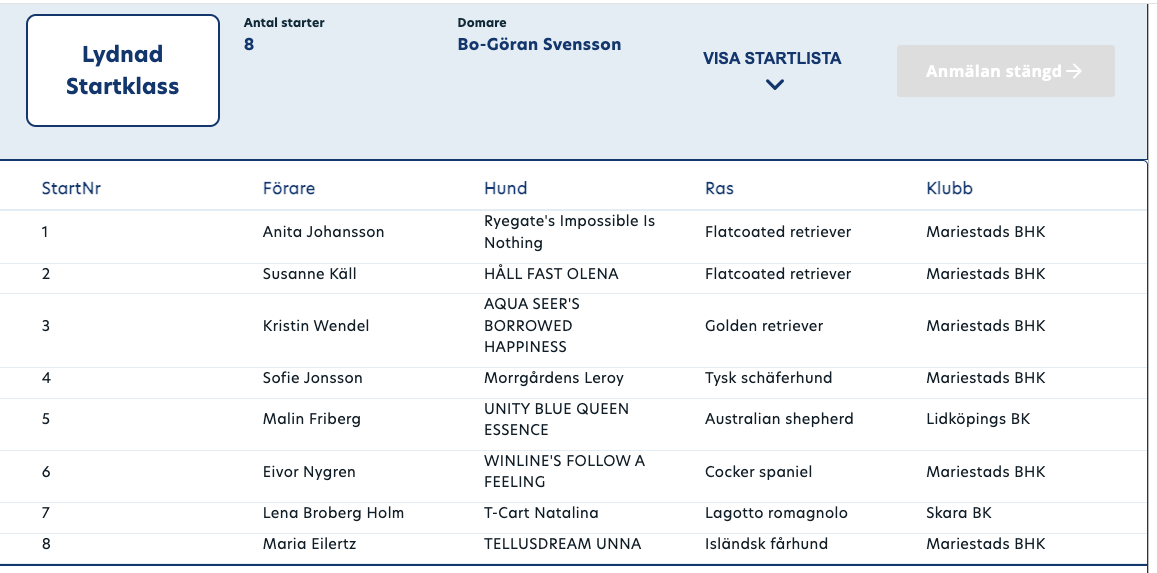Open judge Bo-Göran Svensson link
Viewport: 1157px width, 573px height.
539,44
